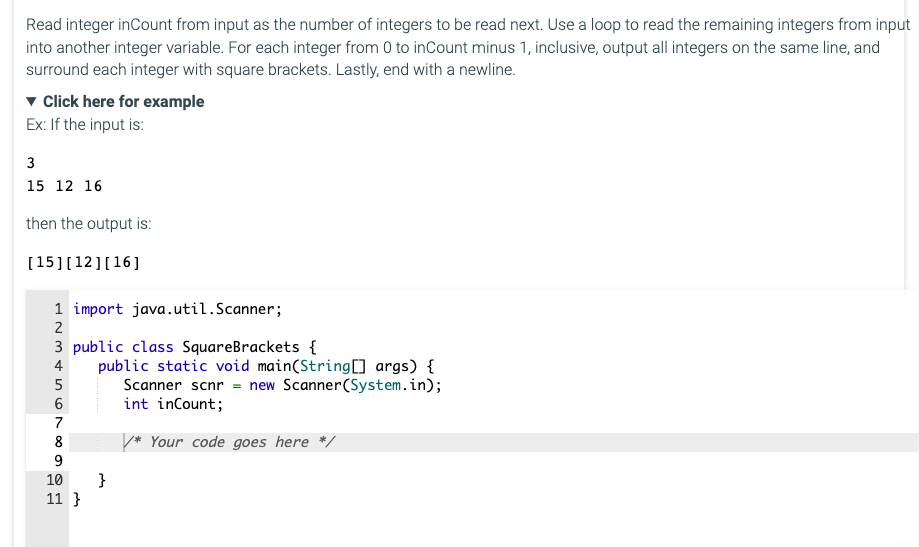
Task: Click the 'Scanner scnr = new Scanner' line
Action: click(x=282, y=385)
